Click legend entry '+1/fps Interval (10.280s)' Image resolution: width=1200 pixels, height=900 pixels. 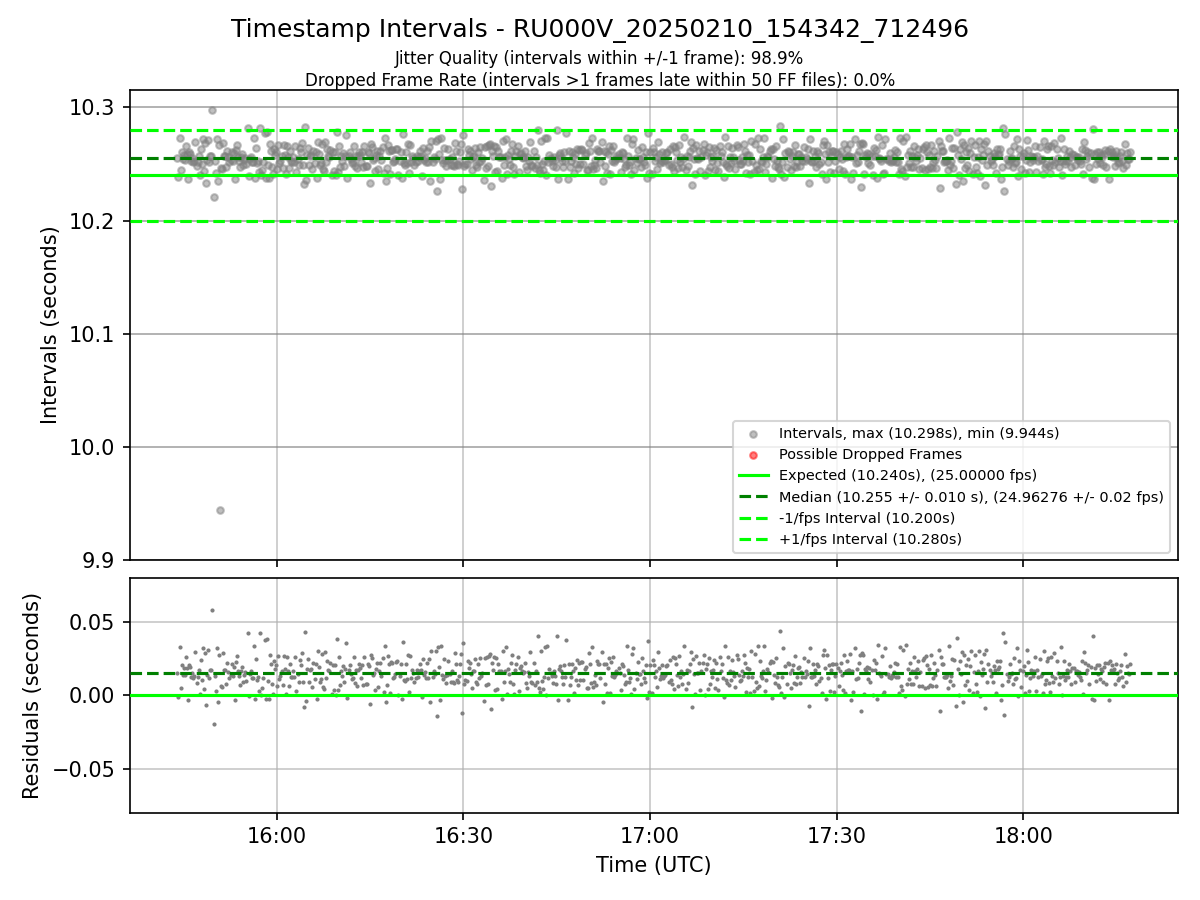[870, 539]
